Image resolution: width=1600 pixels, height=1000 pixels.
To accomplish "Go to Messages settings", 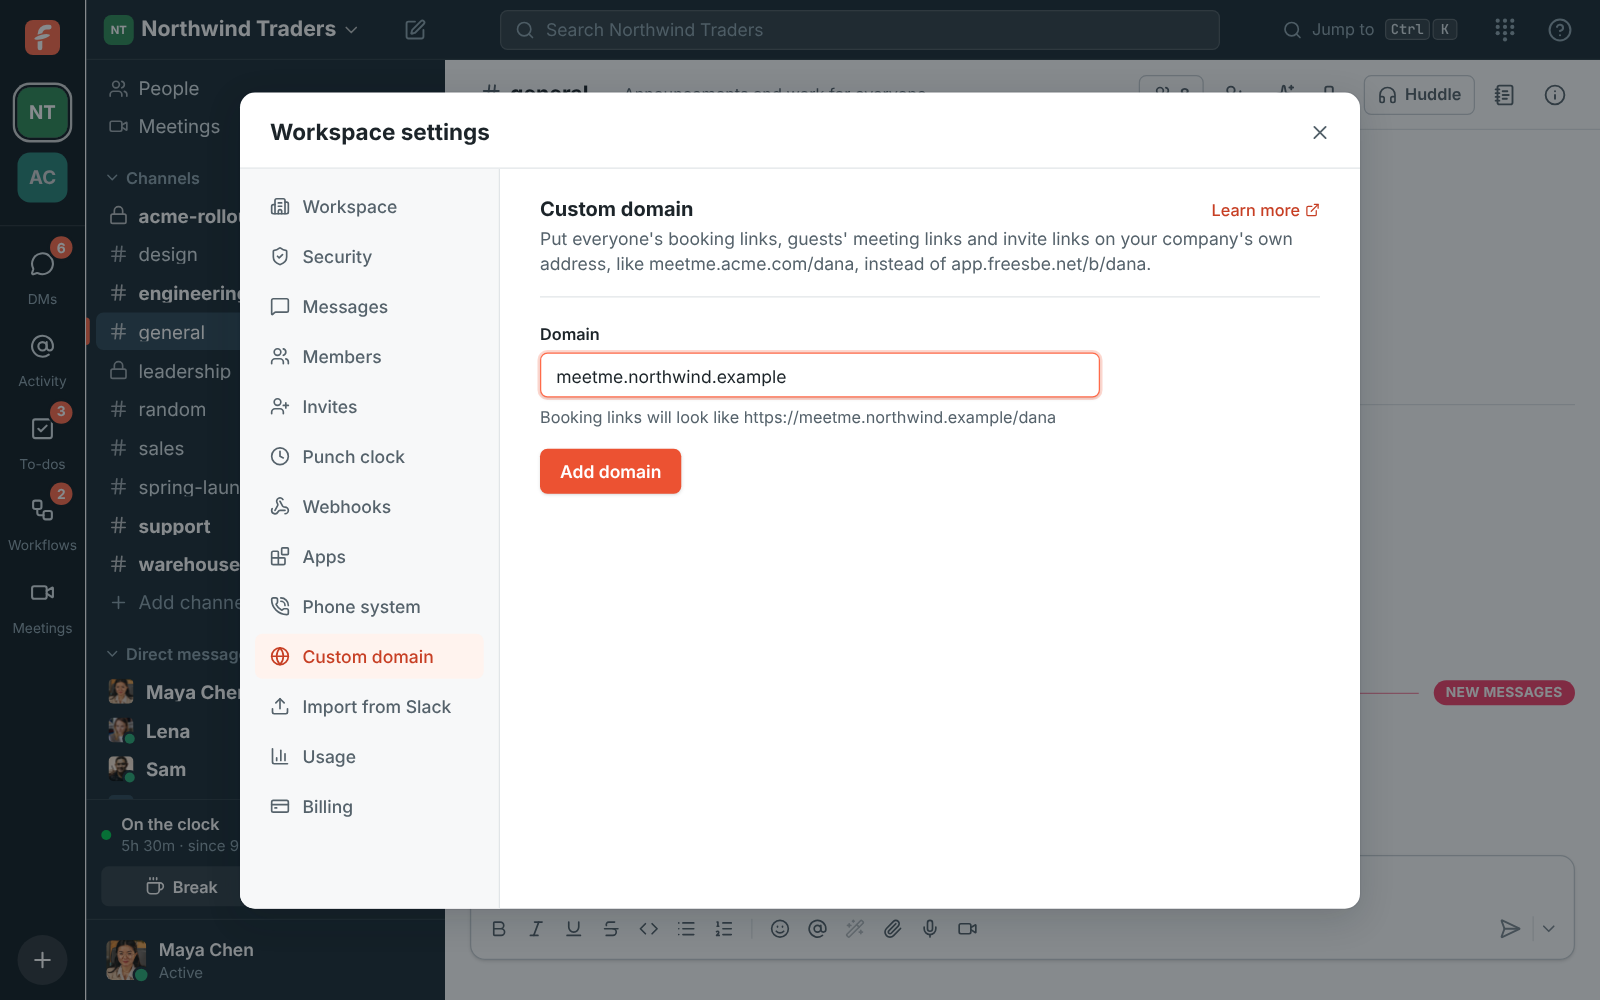I will [x=369, y=307].
